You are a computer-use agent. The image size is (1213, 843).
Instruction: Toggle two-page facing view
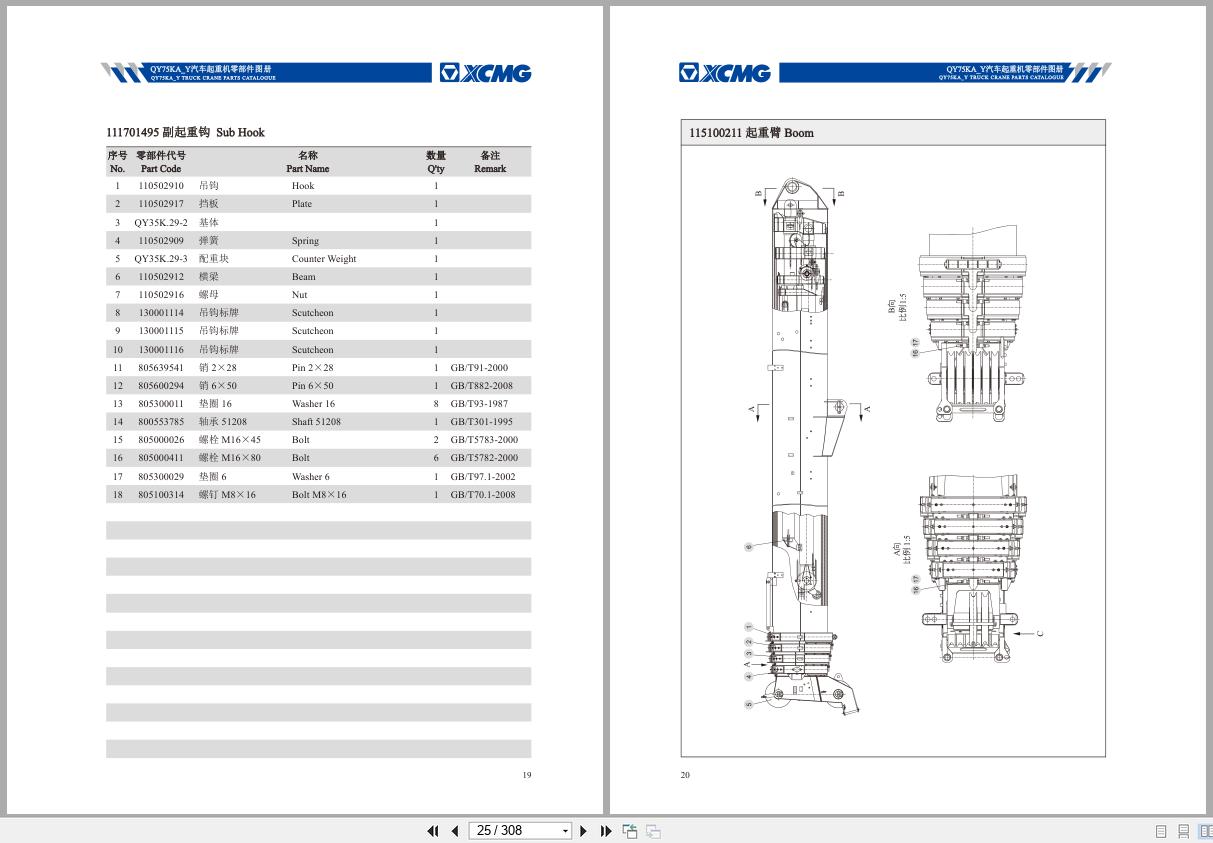pos(1205,831)
